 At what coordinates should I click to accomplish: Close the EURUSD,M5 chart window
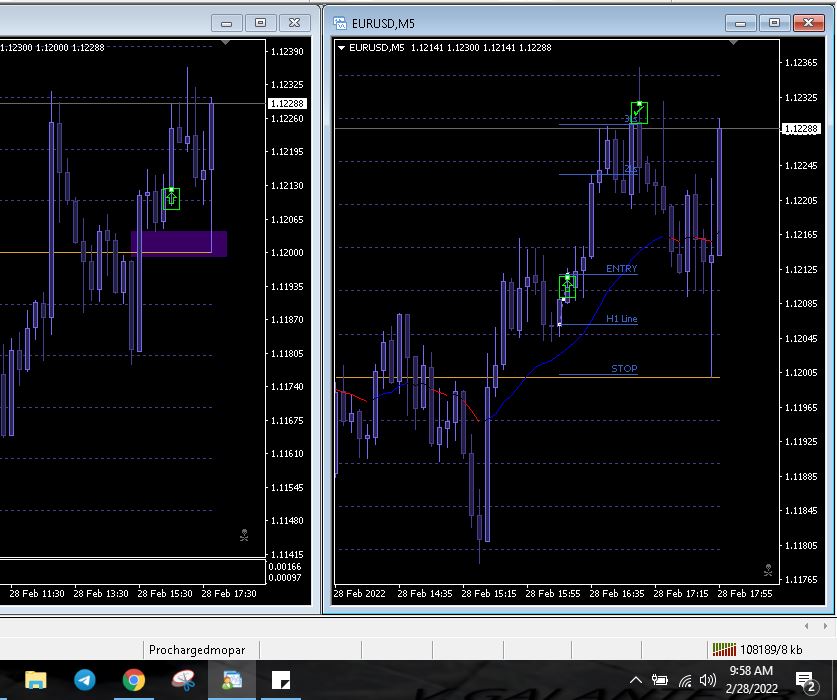pos(808,23)
